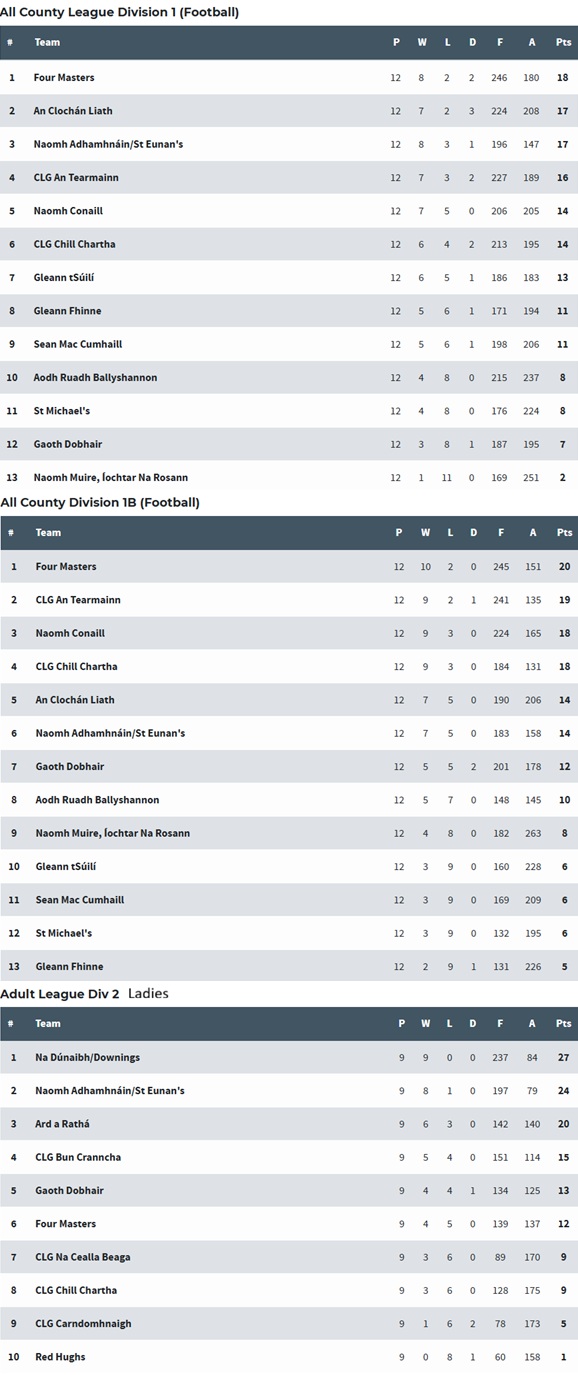Screen dimensions: 578x1375
Task: Open Naomh Muire, Íochtar Na Rosann in Division 1
Action: point(111,478)
